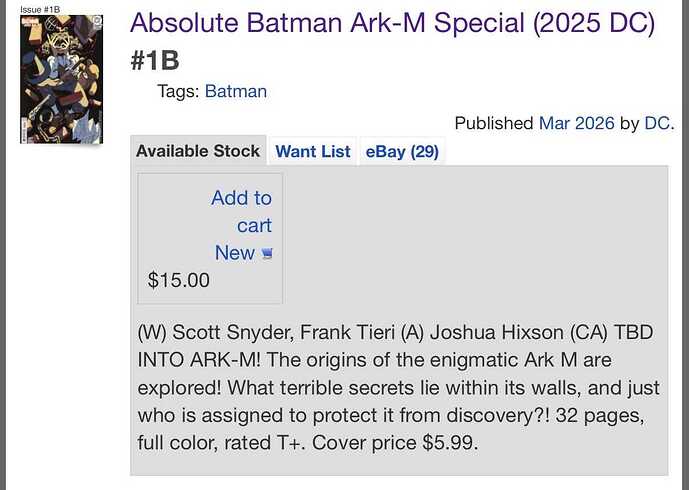The image size is (689, 490).
Task: Open the Mar 2026 publication date link
Action: [x=576, y=123]
